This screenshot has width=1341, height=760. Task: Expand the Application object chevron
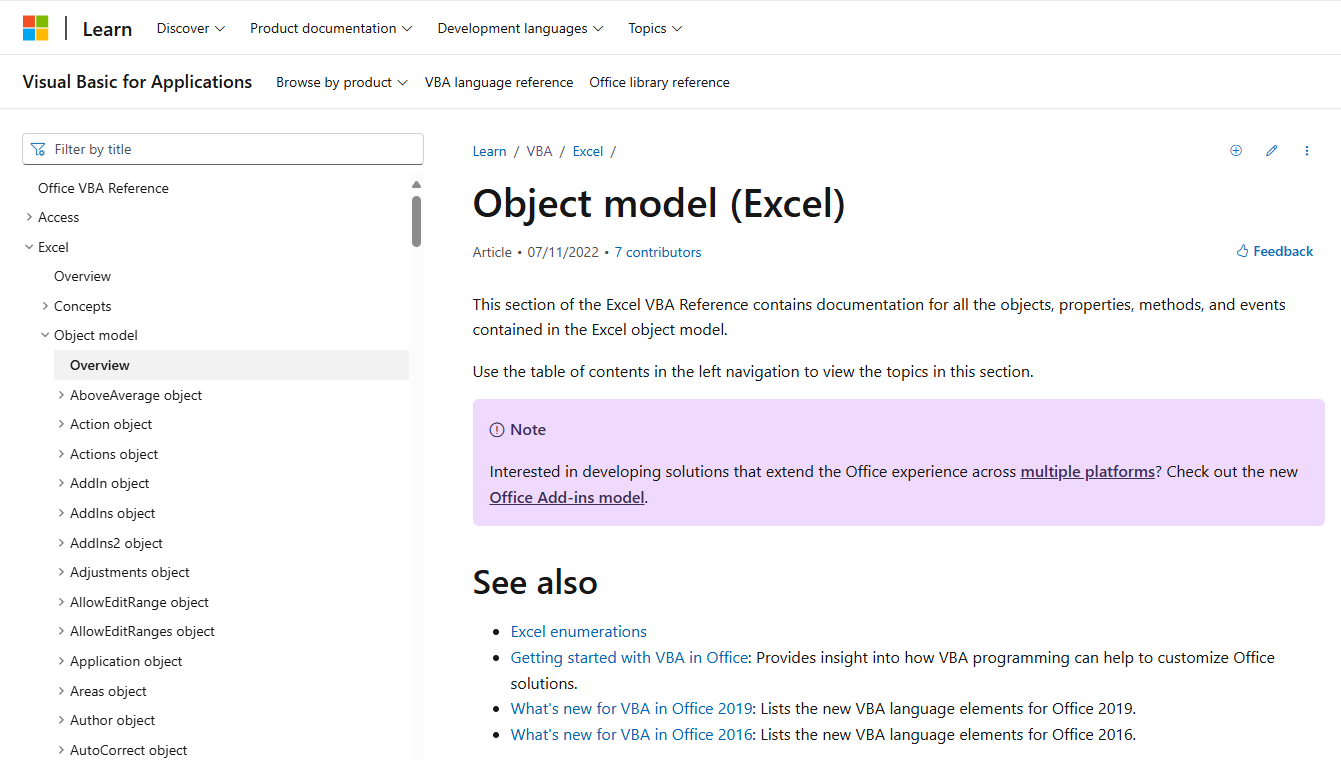click(x=61, y=661)
